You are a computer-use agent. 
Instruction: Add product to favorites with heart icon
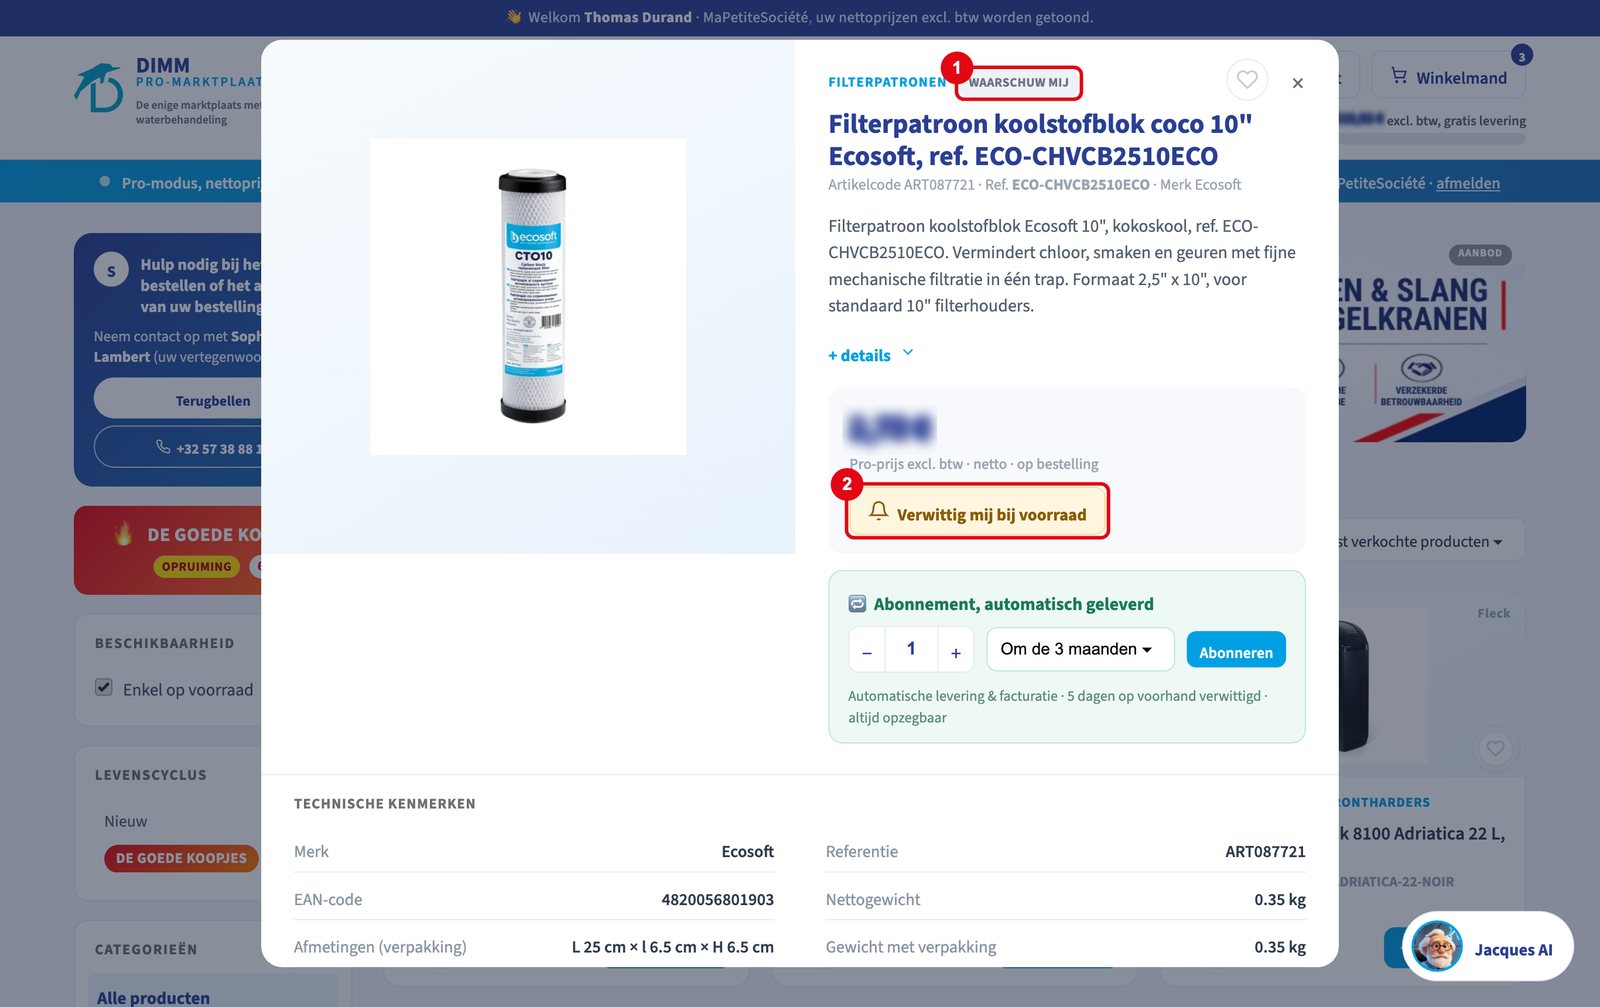pyautogui.click(x=1247, y=80)
